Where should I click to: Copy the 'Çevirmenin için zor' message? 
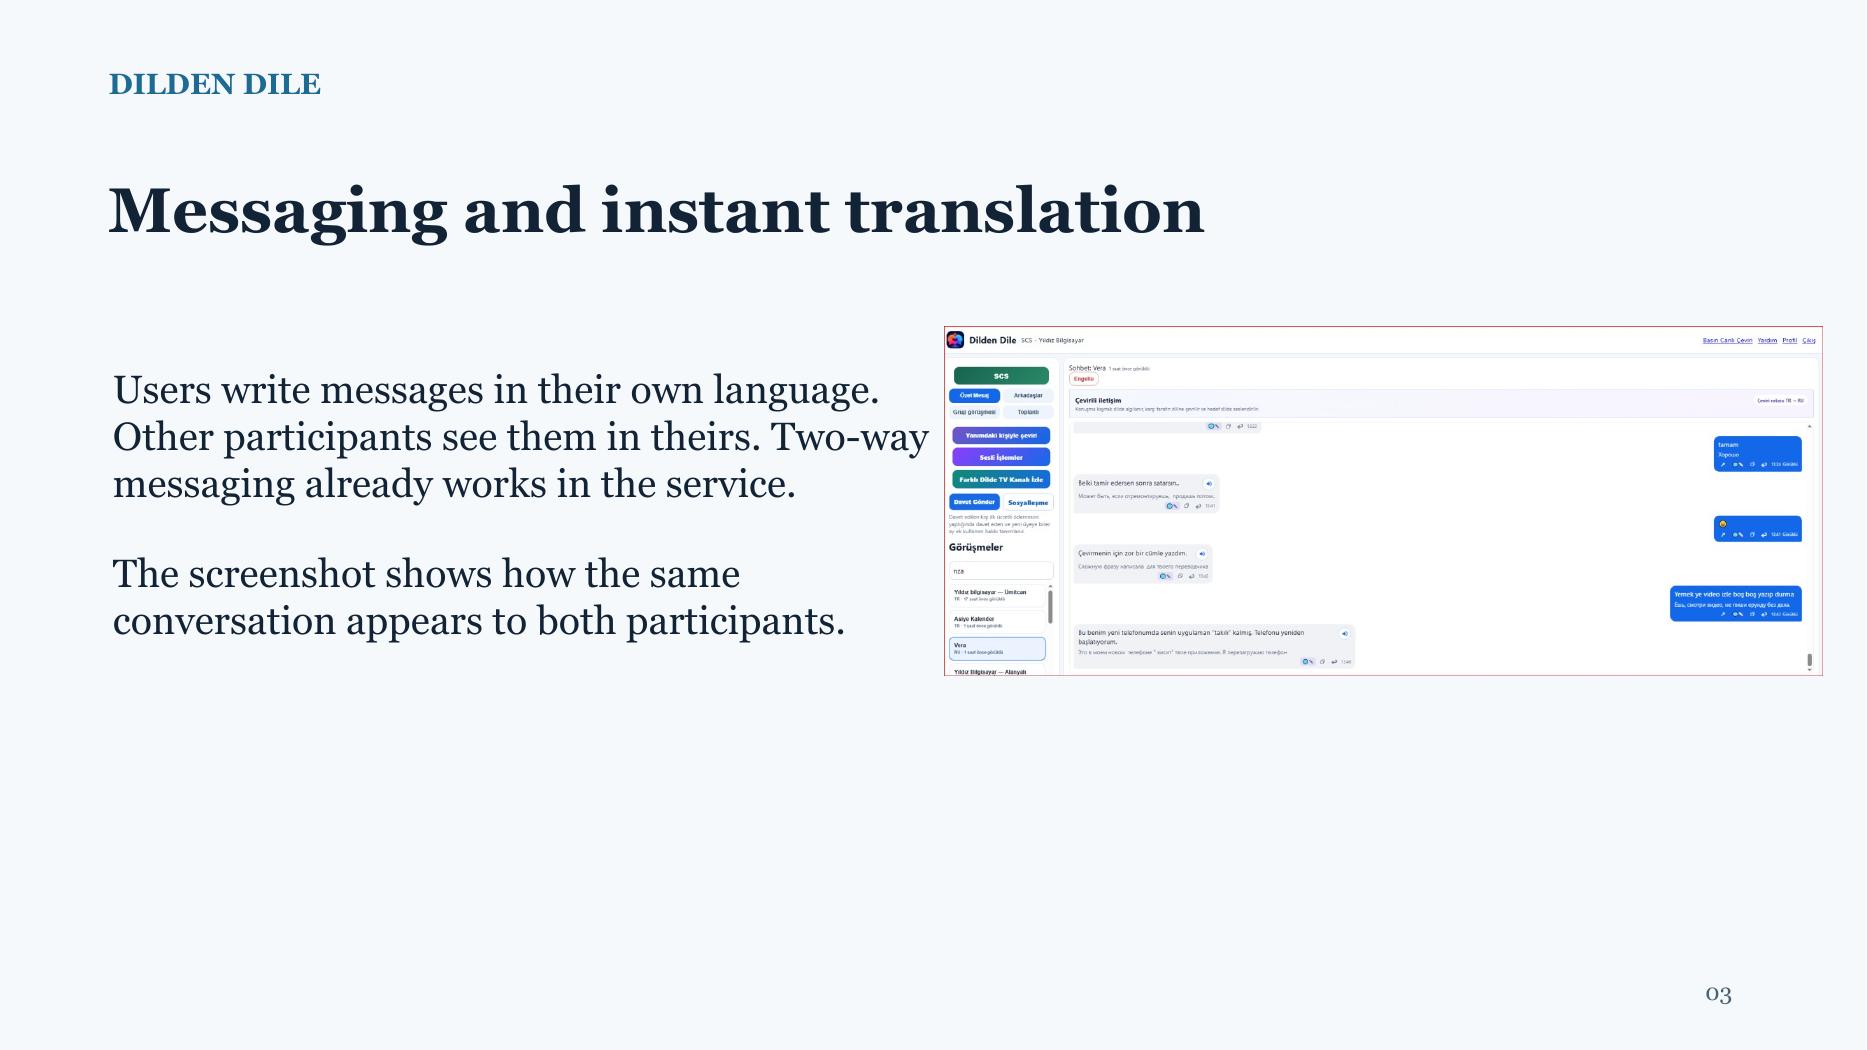1180,576
